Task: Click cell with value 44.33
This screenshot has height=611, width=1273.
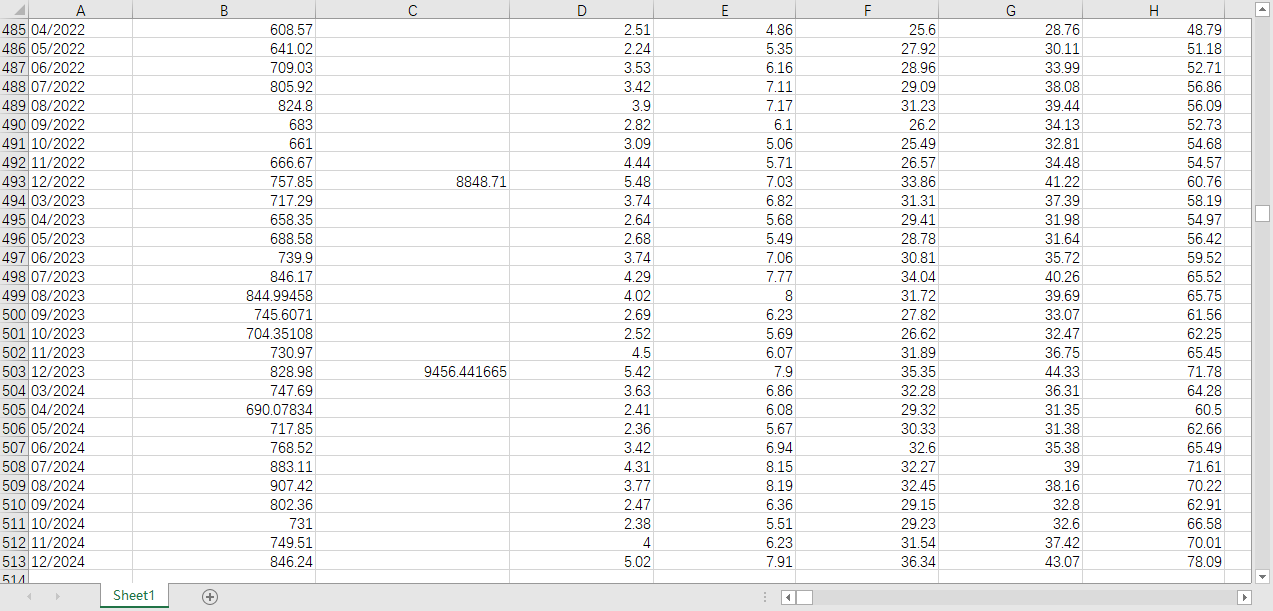Action: (x=1010, y=372)
